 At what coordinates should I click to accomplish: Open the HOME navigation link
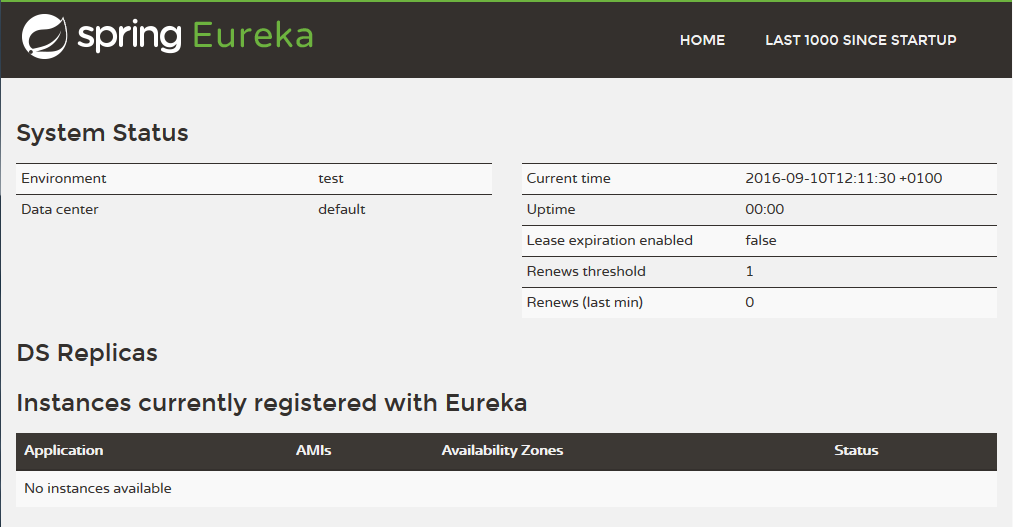[x=702, y=40]
